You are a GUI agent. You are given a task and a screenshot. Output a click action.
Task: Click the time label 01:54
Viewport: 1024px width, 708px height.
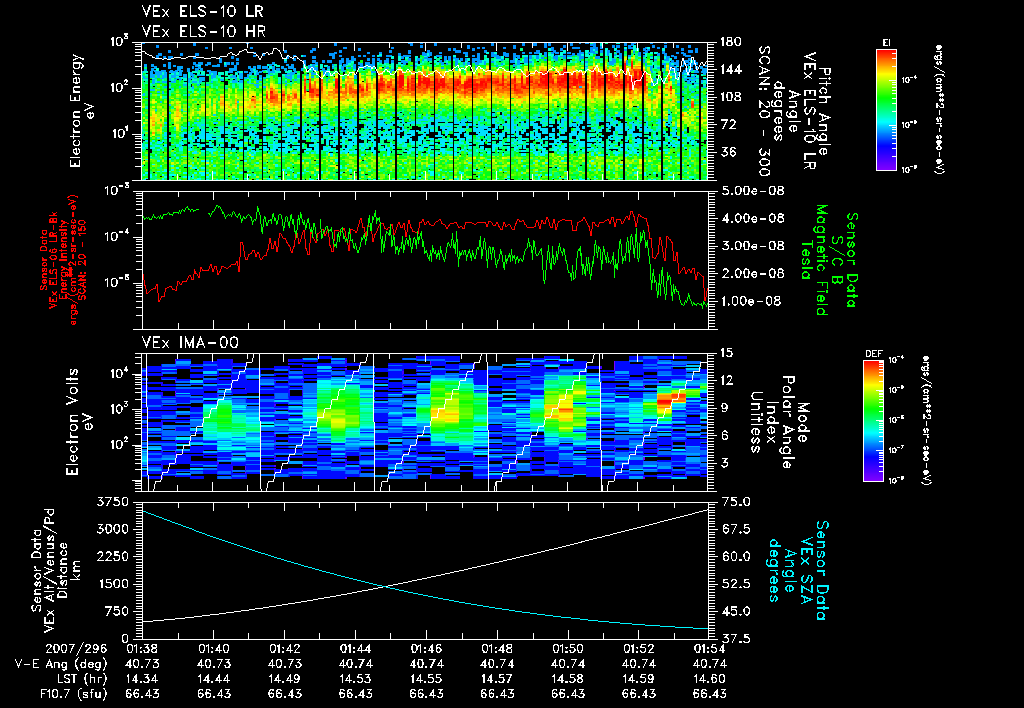point(710,649)
